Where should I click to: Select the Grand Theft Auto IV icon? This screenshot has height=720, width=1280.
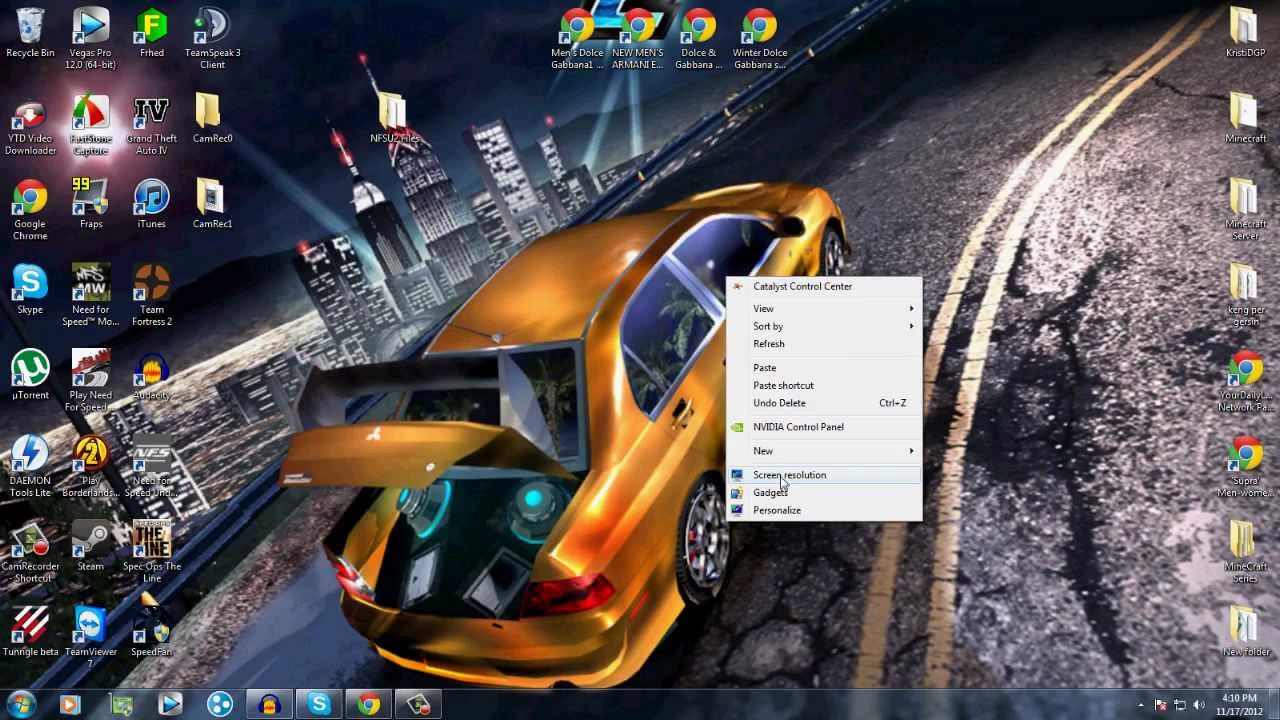tap(152, 126)
